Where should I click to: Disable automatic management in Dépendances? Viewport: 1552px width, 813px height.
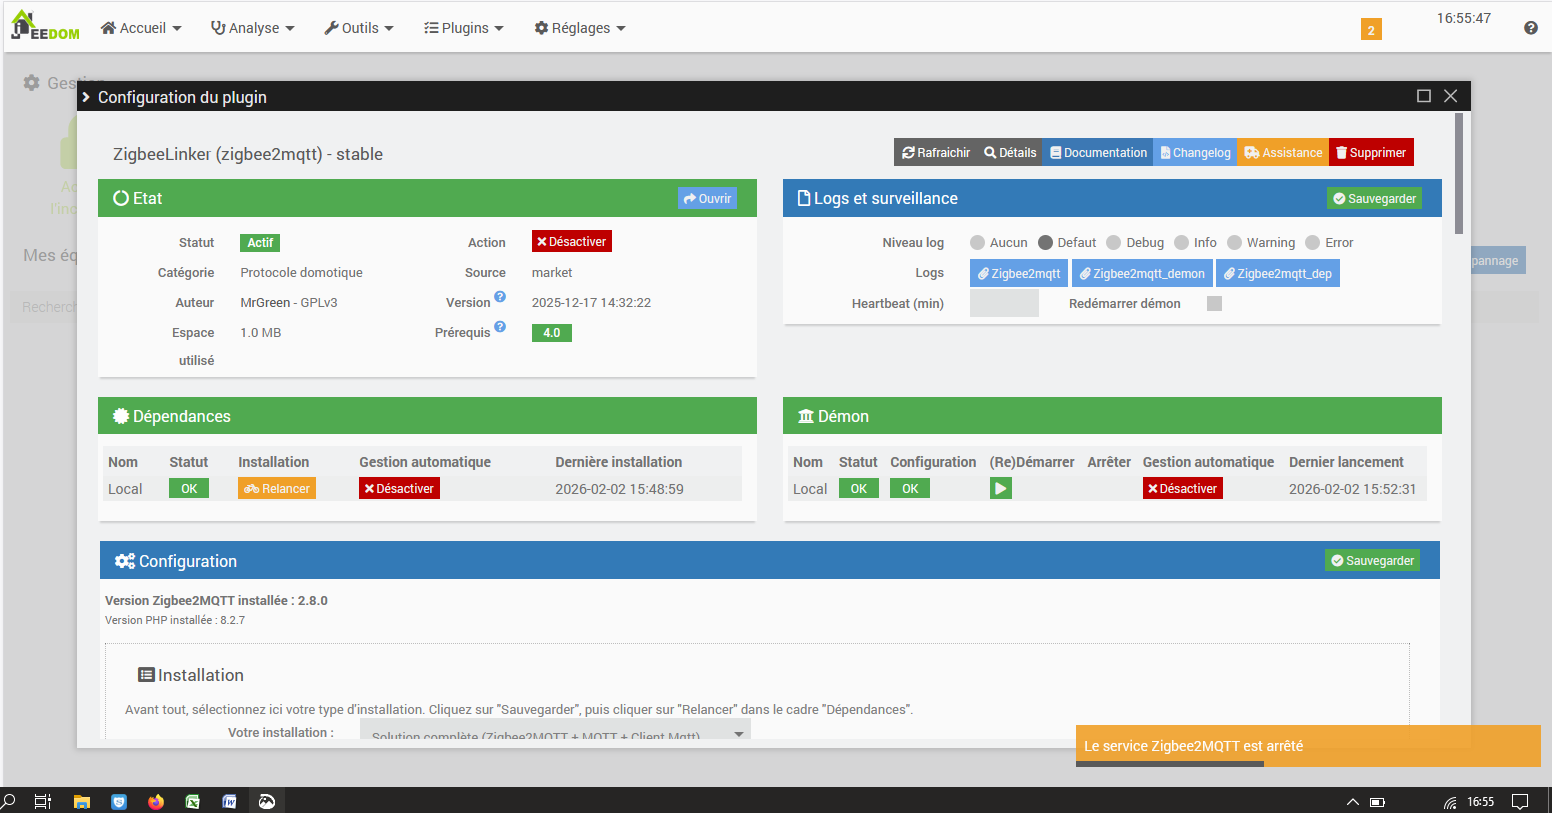coord(399,489)
